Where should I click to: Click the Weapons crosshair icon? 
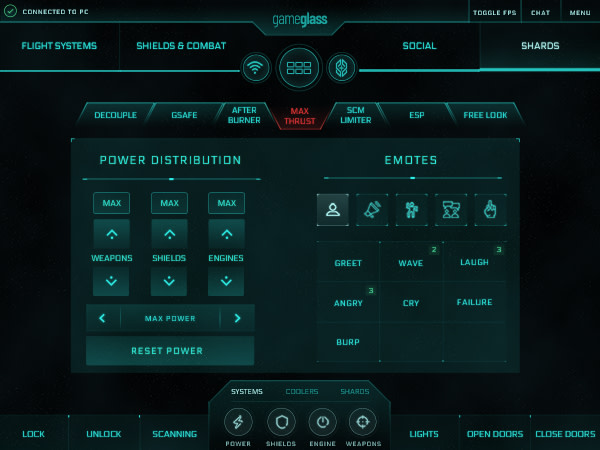tap(363, 422)
